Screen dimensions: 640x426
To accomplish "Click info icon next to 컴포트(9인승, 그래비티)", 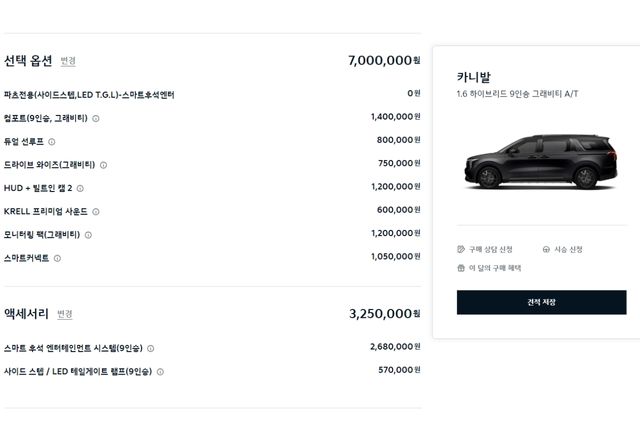I will tap(96, 118).
